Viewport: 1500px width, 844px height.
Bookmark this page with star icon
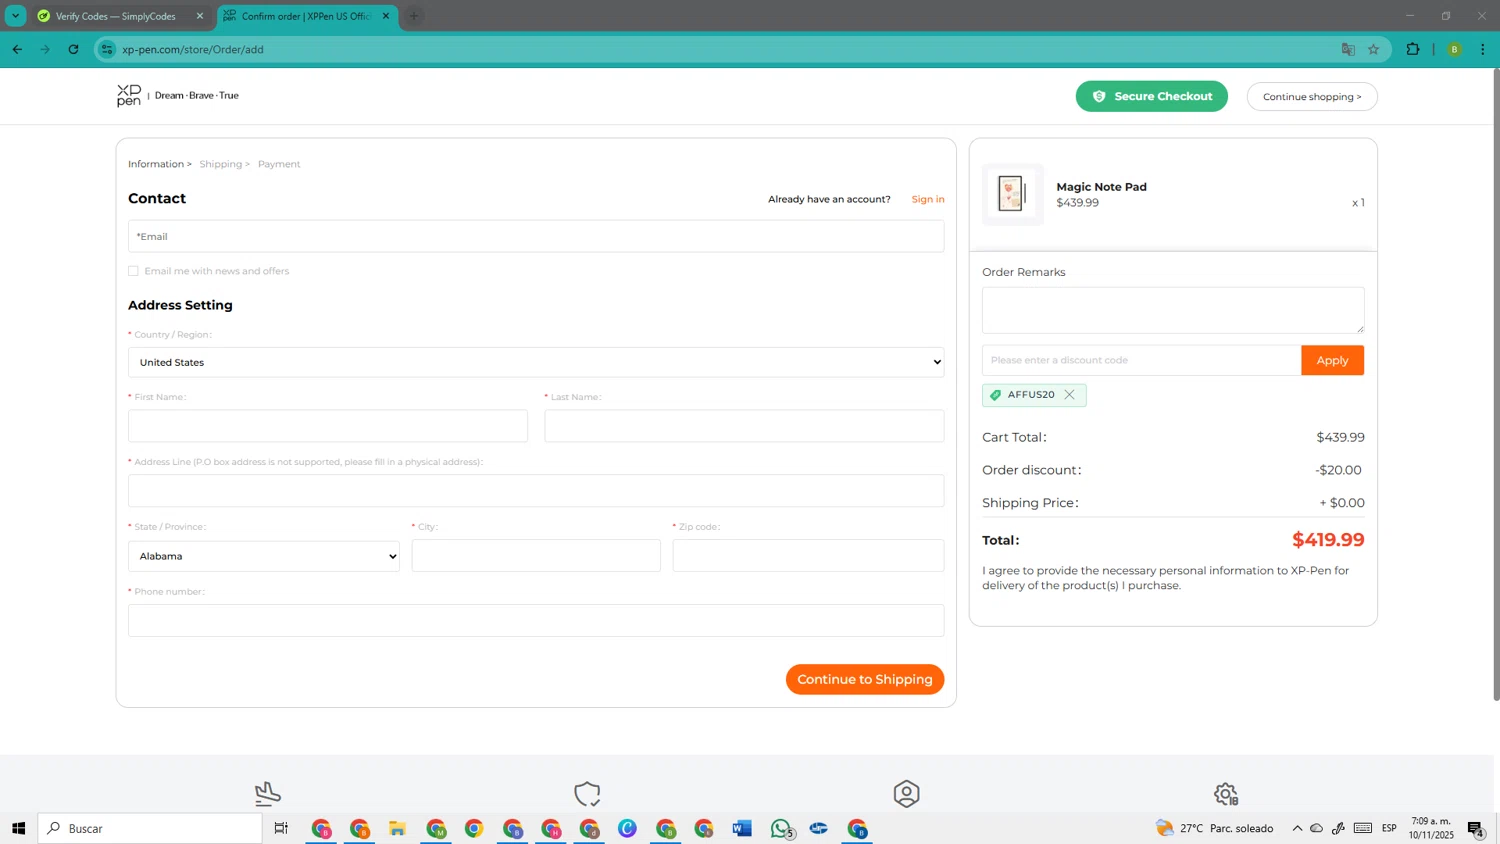pos(1374,49)
